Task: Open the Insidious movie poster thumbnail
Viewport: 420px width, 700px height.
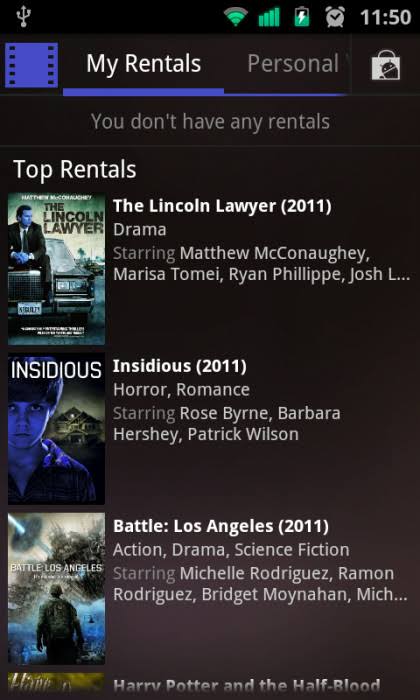Action: click(x=56, y=429)
